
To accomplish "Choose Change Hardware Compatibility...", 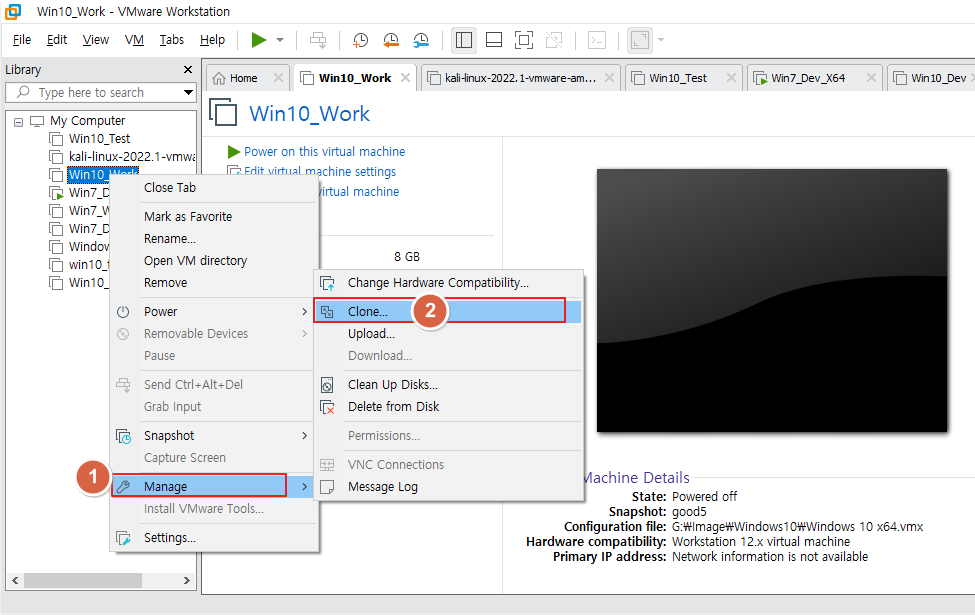I will [x=448, y=283].
